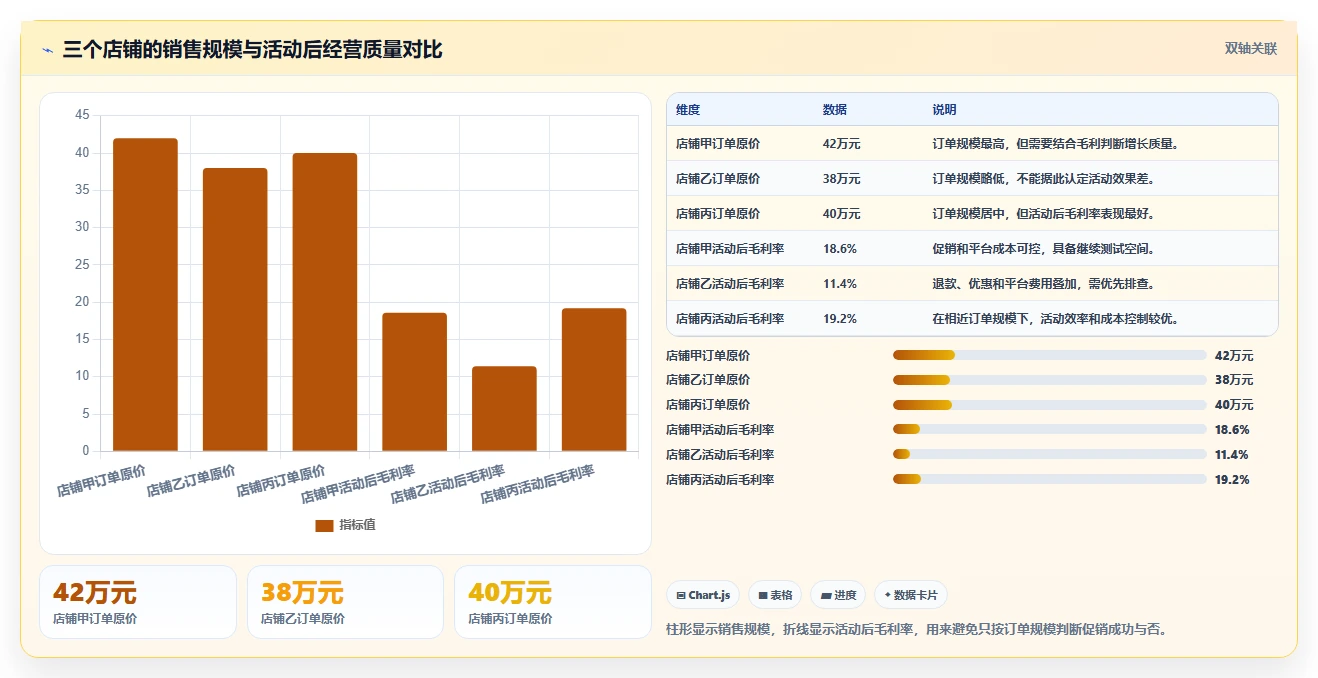Click the 42万元 data card

tap(138, 602)
